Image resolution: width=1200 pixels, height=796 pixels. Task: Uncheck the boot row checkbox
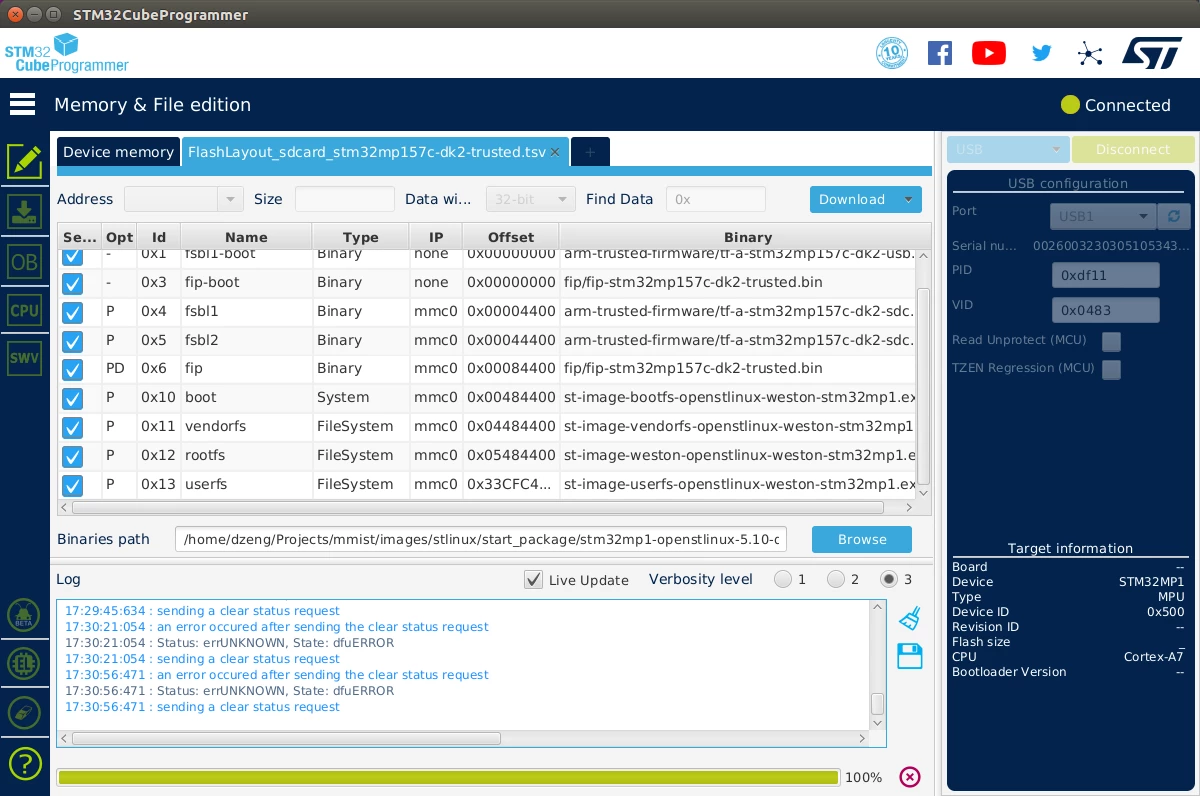tap(72, 399)
